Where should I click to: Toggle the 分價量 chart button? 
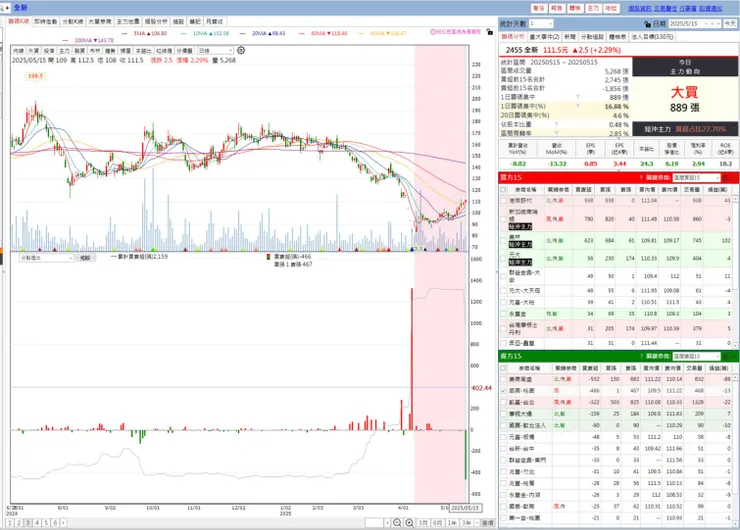click(185, 50)
